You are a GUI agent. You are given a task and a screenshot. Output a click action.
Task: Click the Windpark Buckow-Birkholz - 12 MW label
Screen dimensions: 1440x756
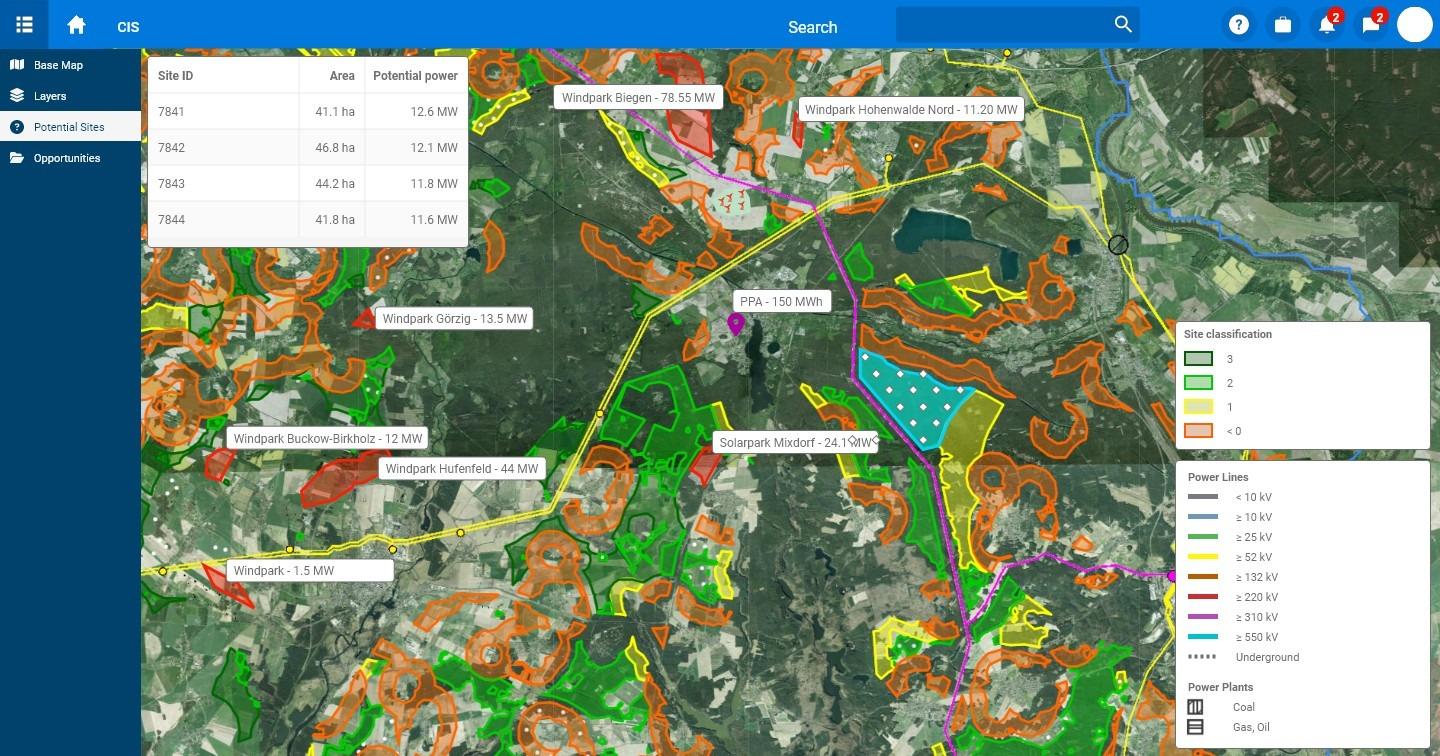[x=328, y=438]
